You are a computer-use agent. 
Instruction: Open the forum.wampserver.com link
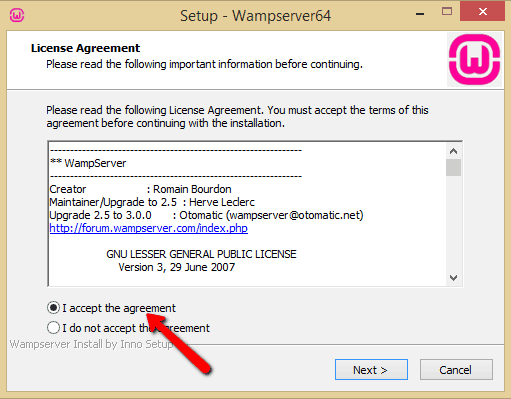[149, 228]
